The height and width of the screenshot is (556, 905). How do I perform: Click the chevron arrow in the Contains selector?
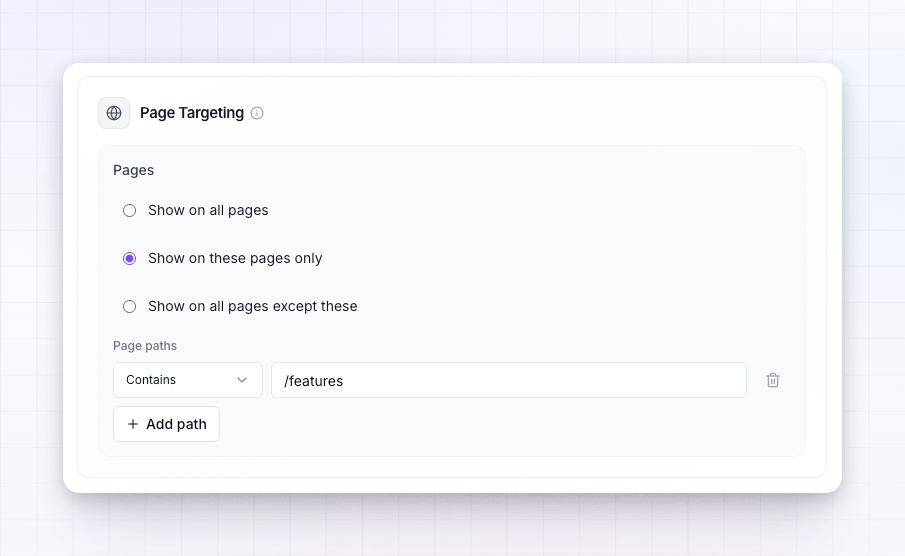(242, 380)
